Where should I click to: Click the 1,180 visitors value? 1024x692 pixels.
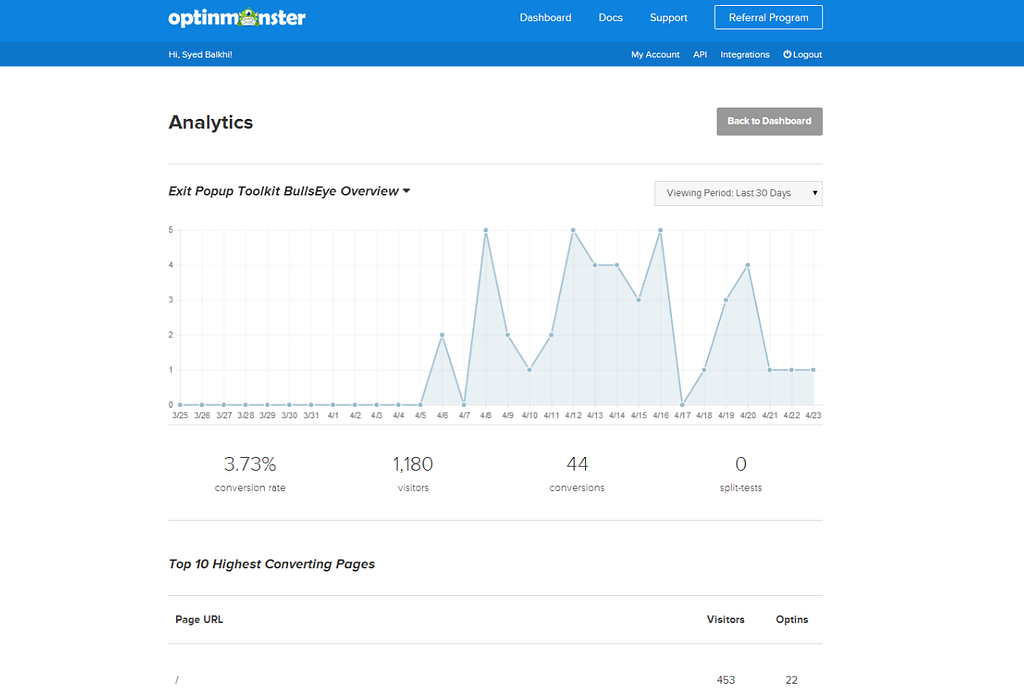[413, 464]
